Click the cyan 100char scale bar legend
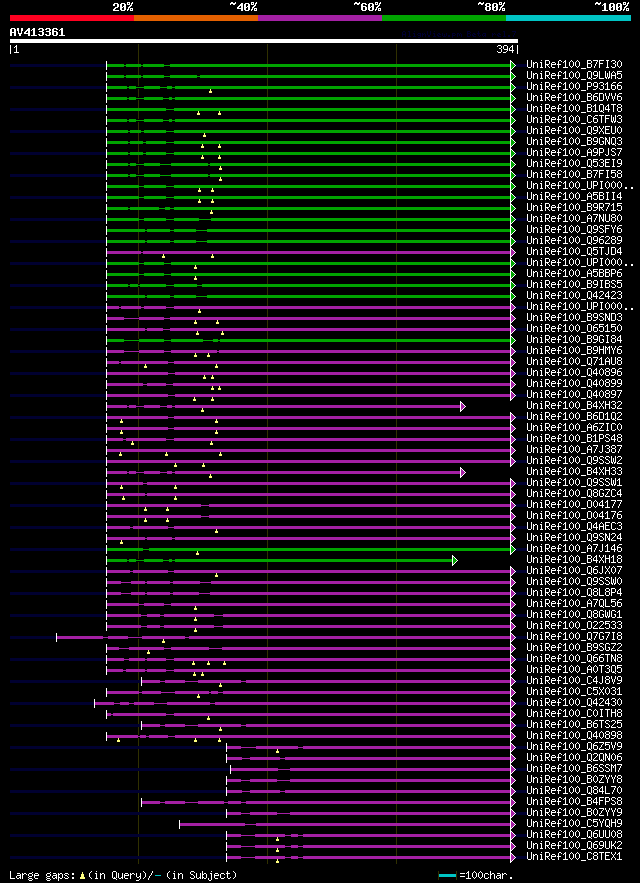 pyautogui.click(x=447, y=875)
